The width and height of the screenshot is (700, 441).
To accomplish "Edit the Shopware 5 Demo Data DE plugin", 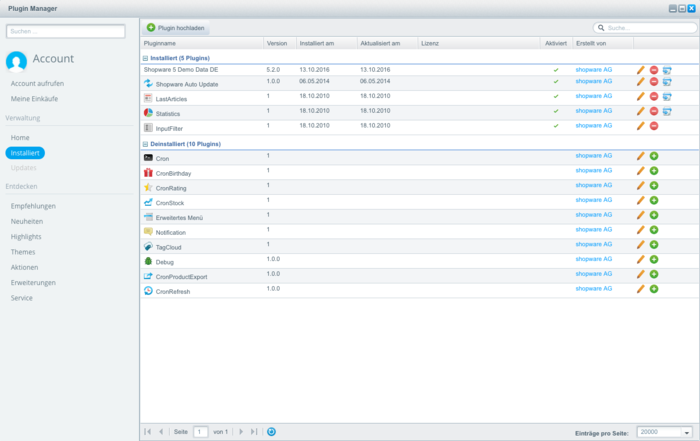I will [x=641, y=70].
